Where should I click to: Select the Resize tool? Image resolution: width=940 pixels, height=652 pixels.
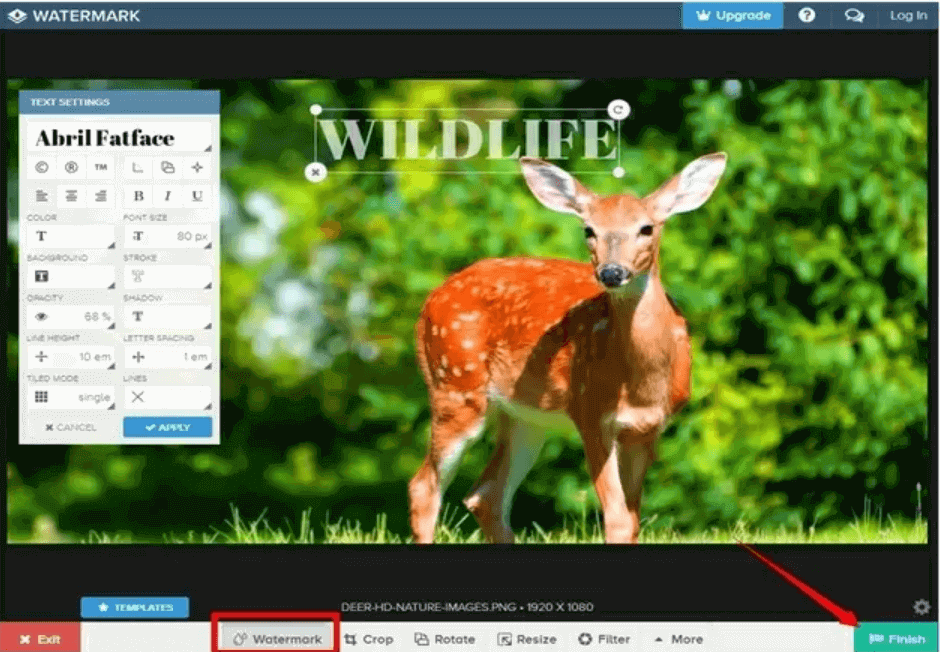pos(527,639)
